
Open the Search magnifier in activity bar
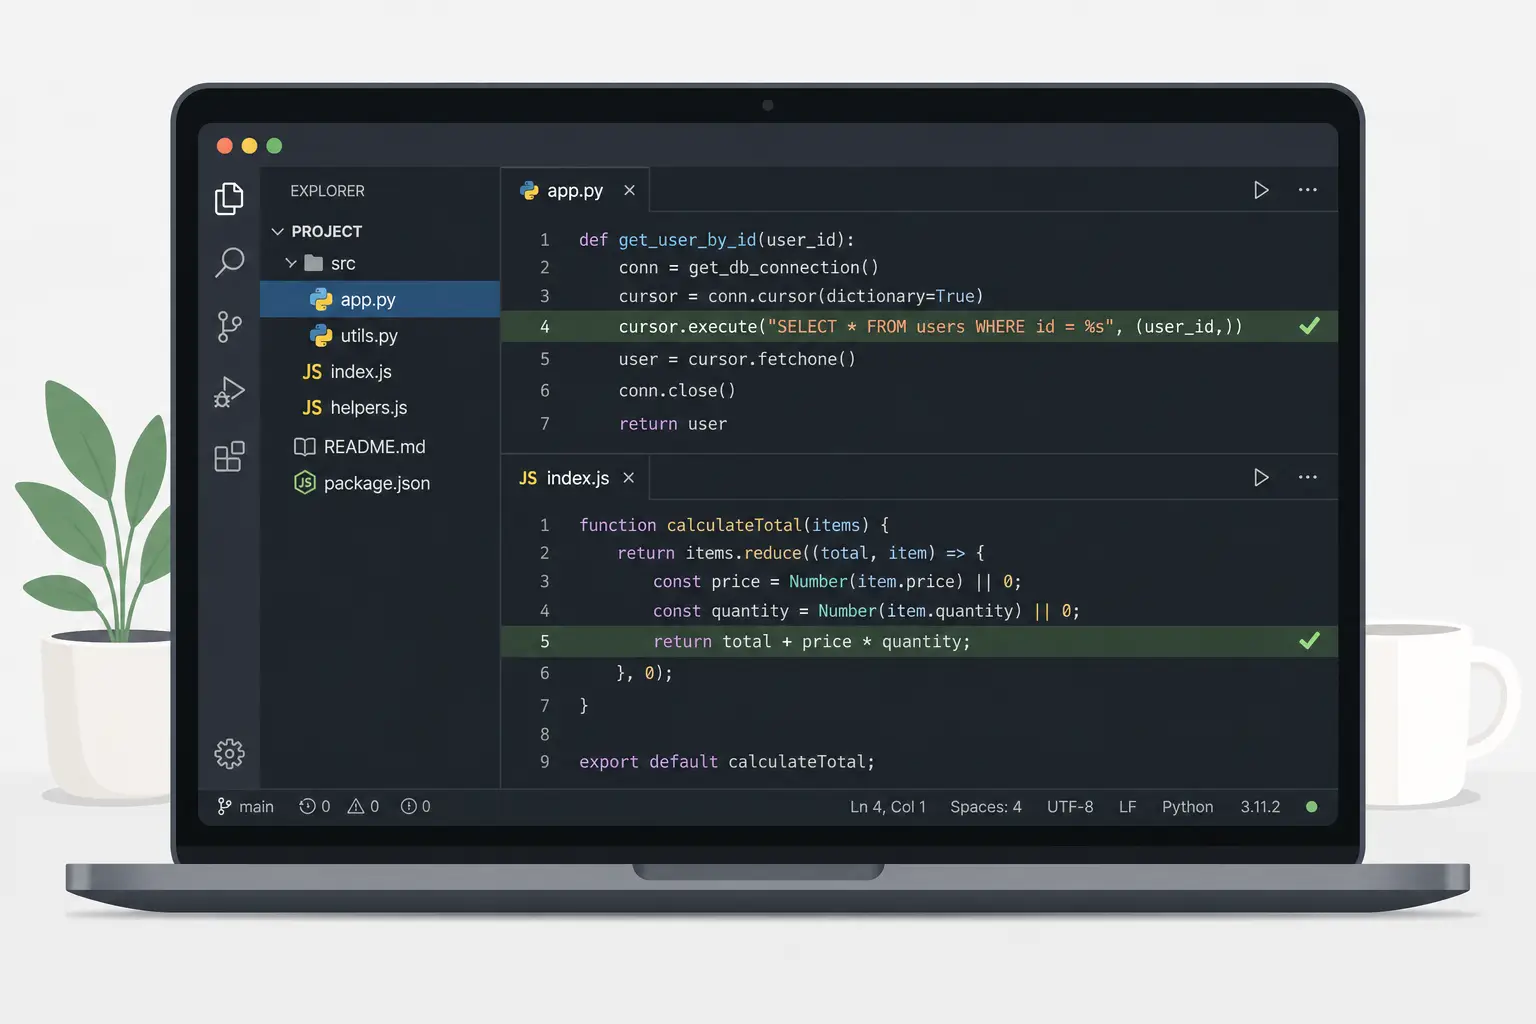(229, 263)
